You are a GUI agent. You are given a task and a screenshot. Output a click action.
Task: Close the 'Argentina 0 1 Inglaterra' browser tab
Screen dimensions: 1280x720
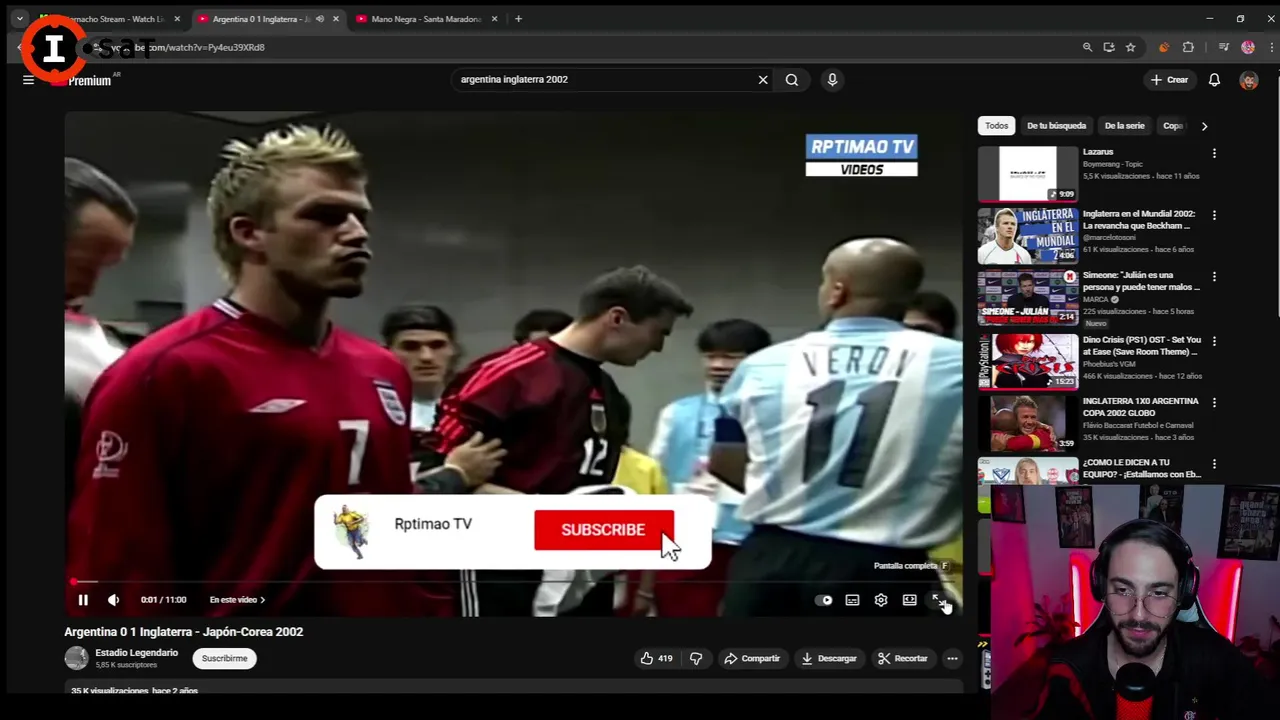click(336, 19)
